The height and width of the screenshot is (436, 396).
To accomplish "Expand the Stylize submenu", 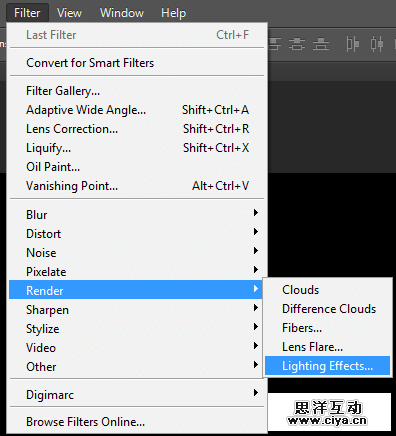I will coord(137,329).
